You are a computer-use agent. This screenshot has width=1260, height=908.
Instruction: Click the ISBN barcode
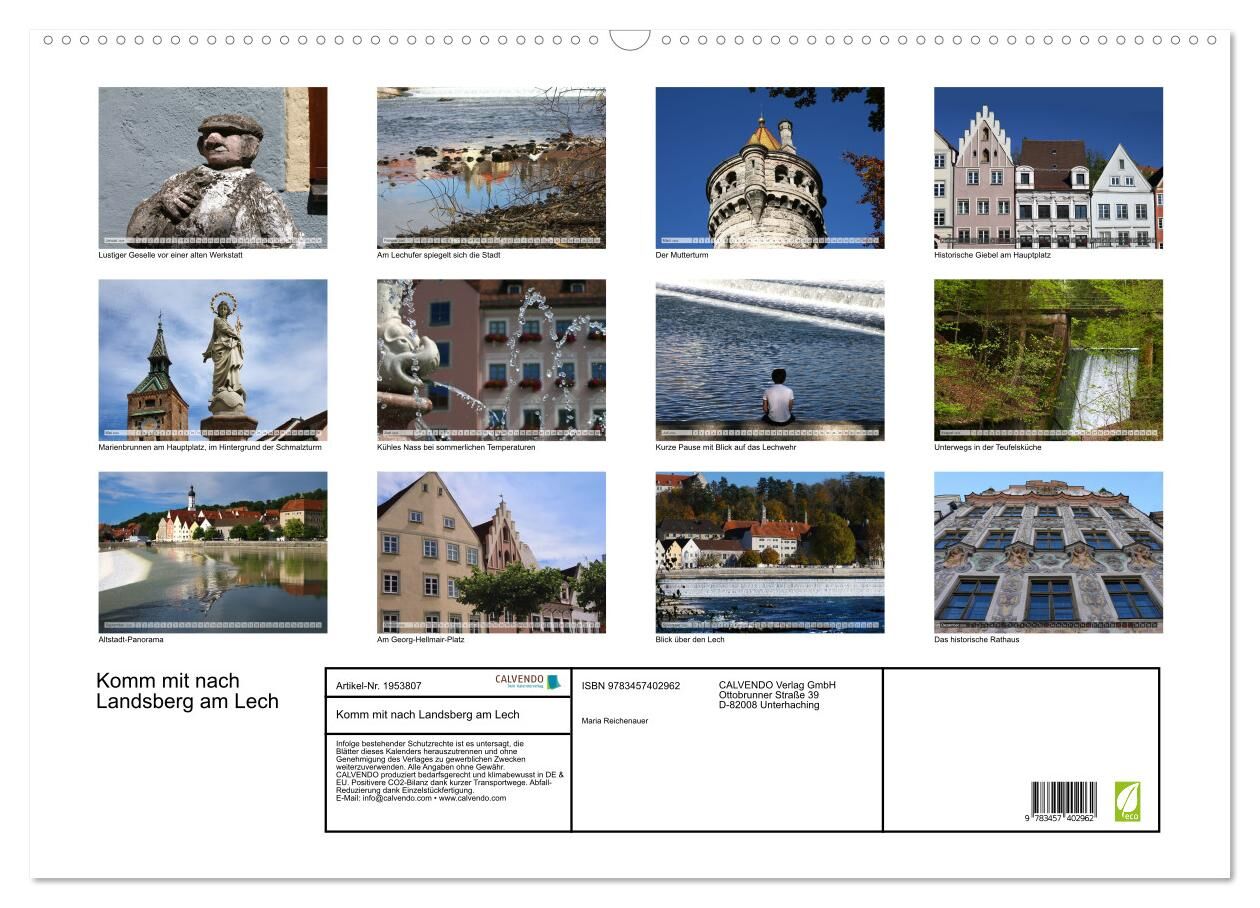tap(1063, 802)
